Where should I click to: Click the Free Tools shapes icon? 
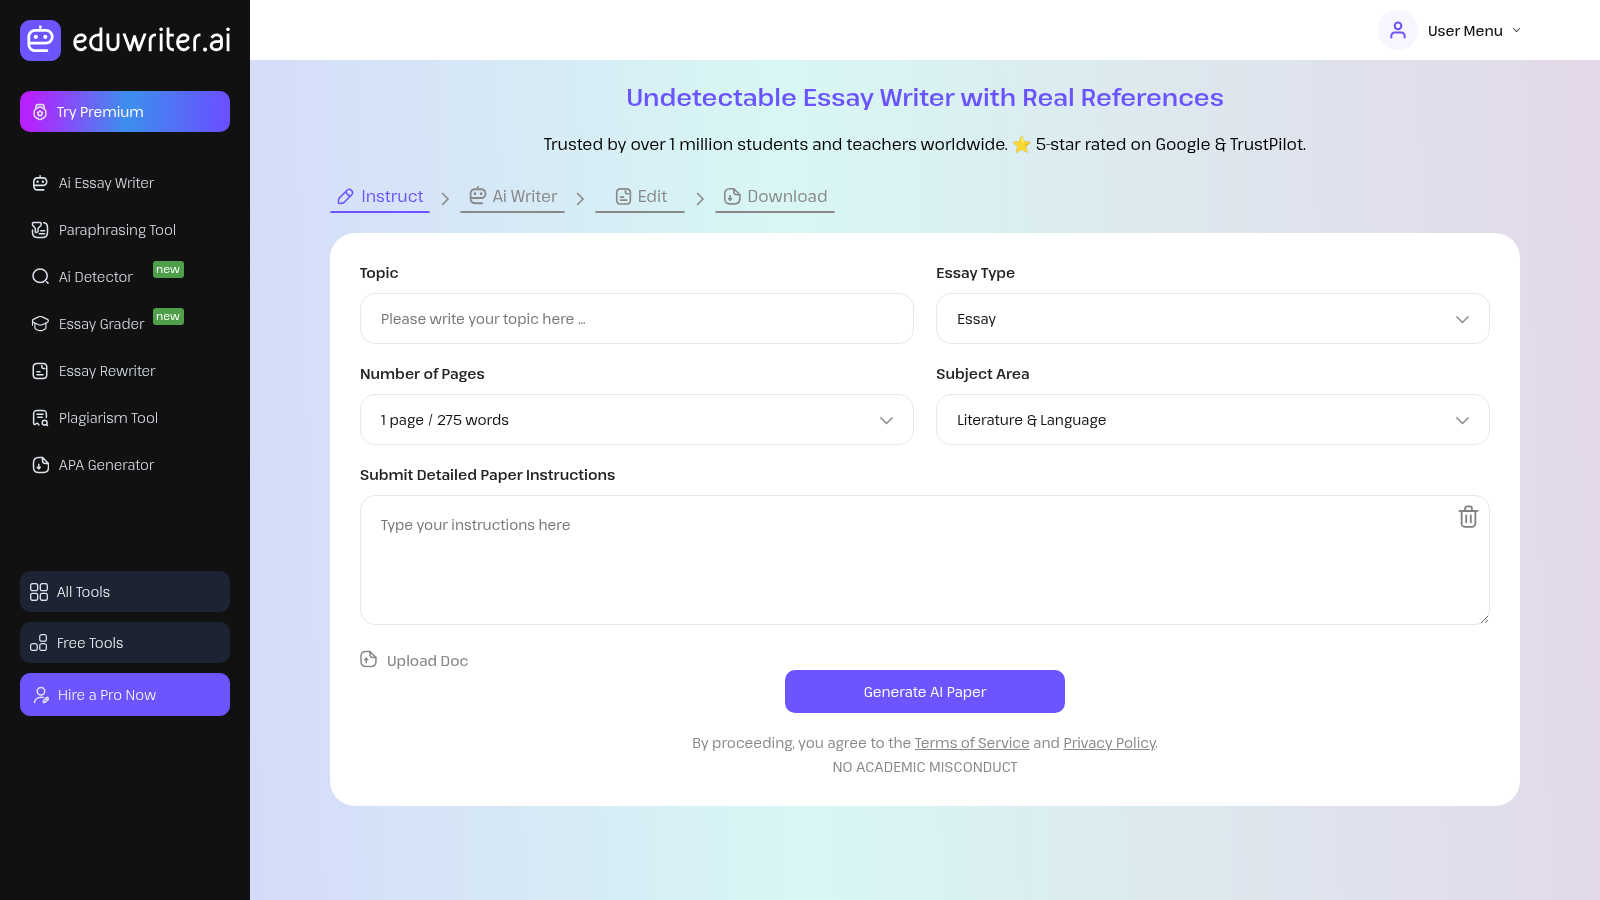(39, 643)
